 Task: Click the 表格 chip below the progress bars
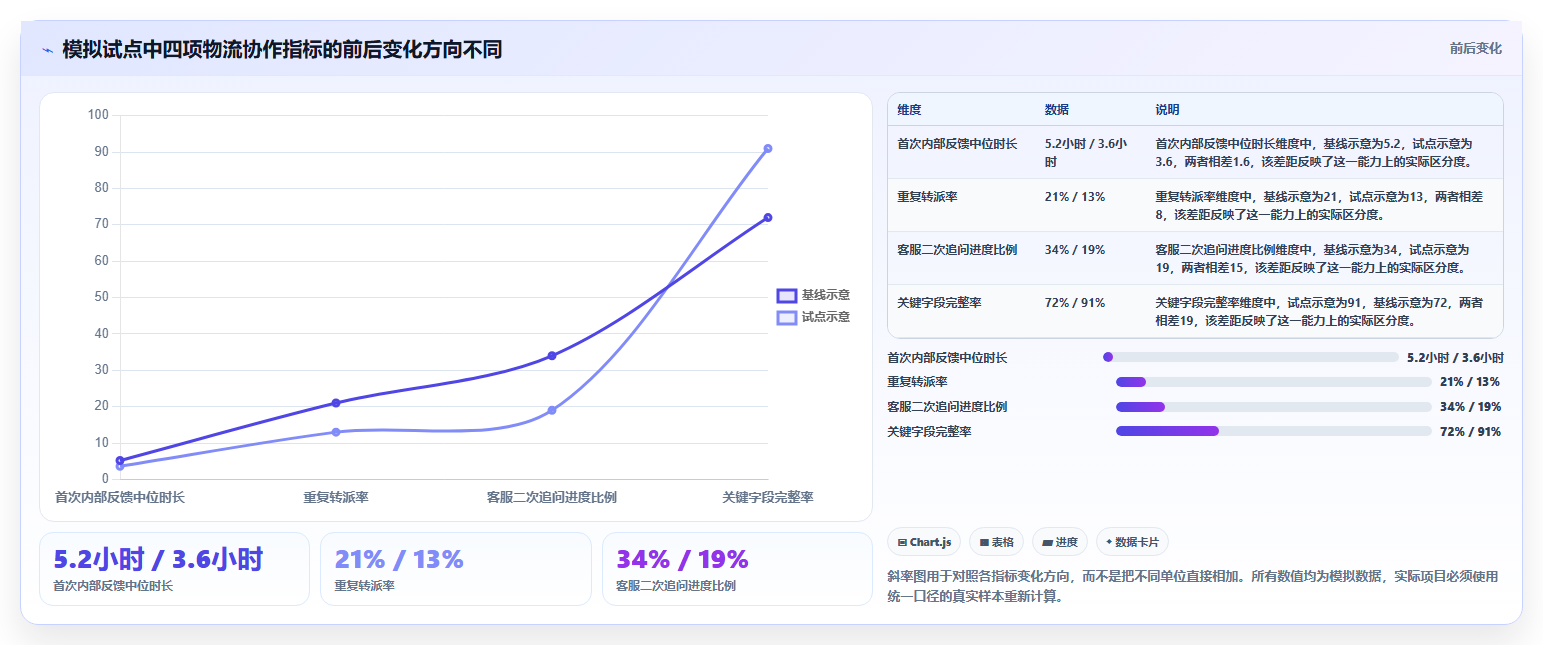point(996,542)
